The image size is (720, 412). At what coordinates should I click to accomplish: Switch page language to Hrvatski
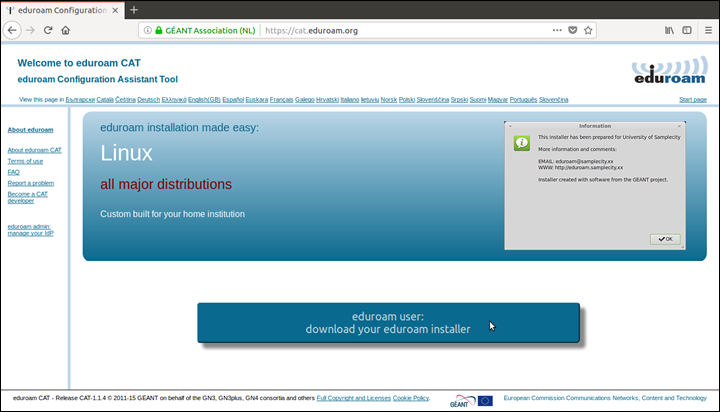[x=327, y=100]
